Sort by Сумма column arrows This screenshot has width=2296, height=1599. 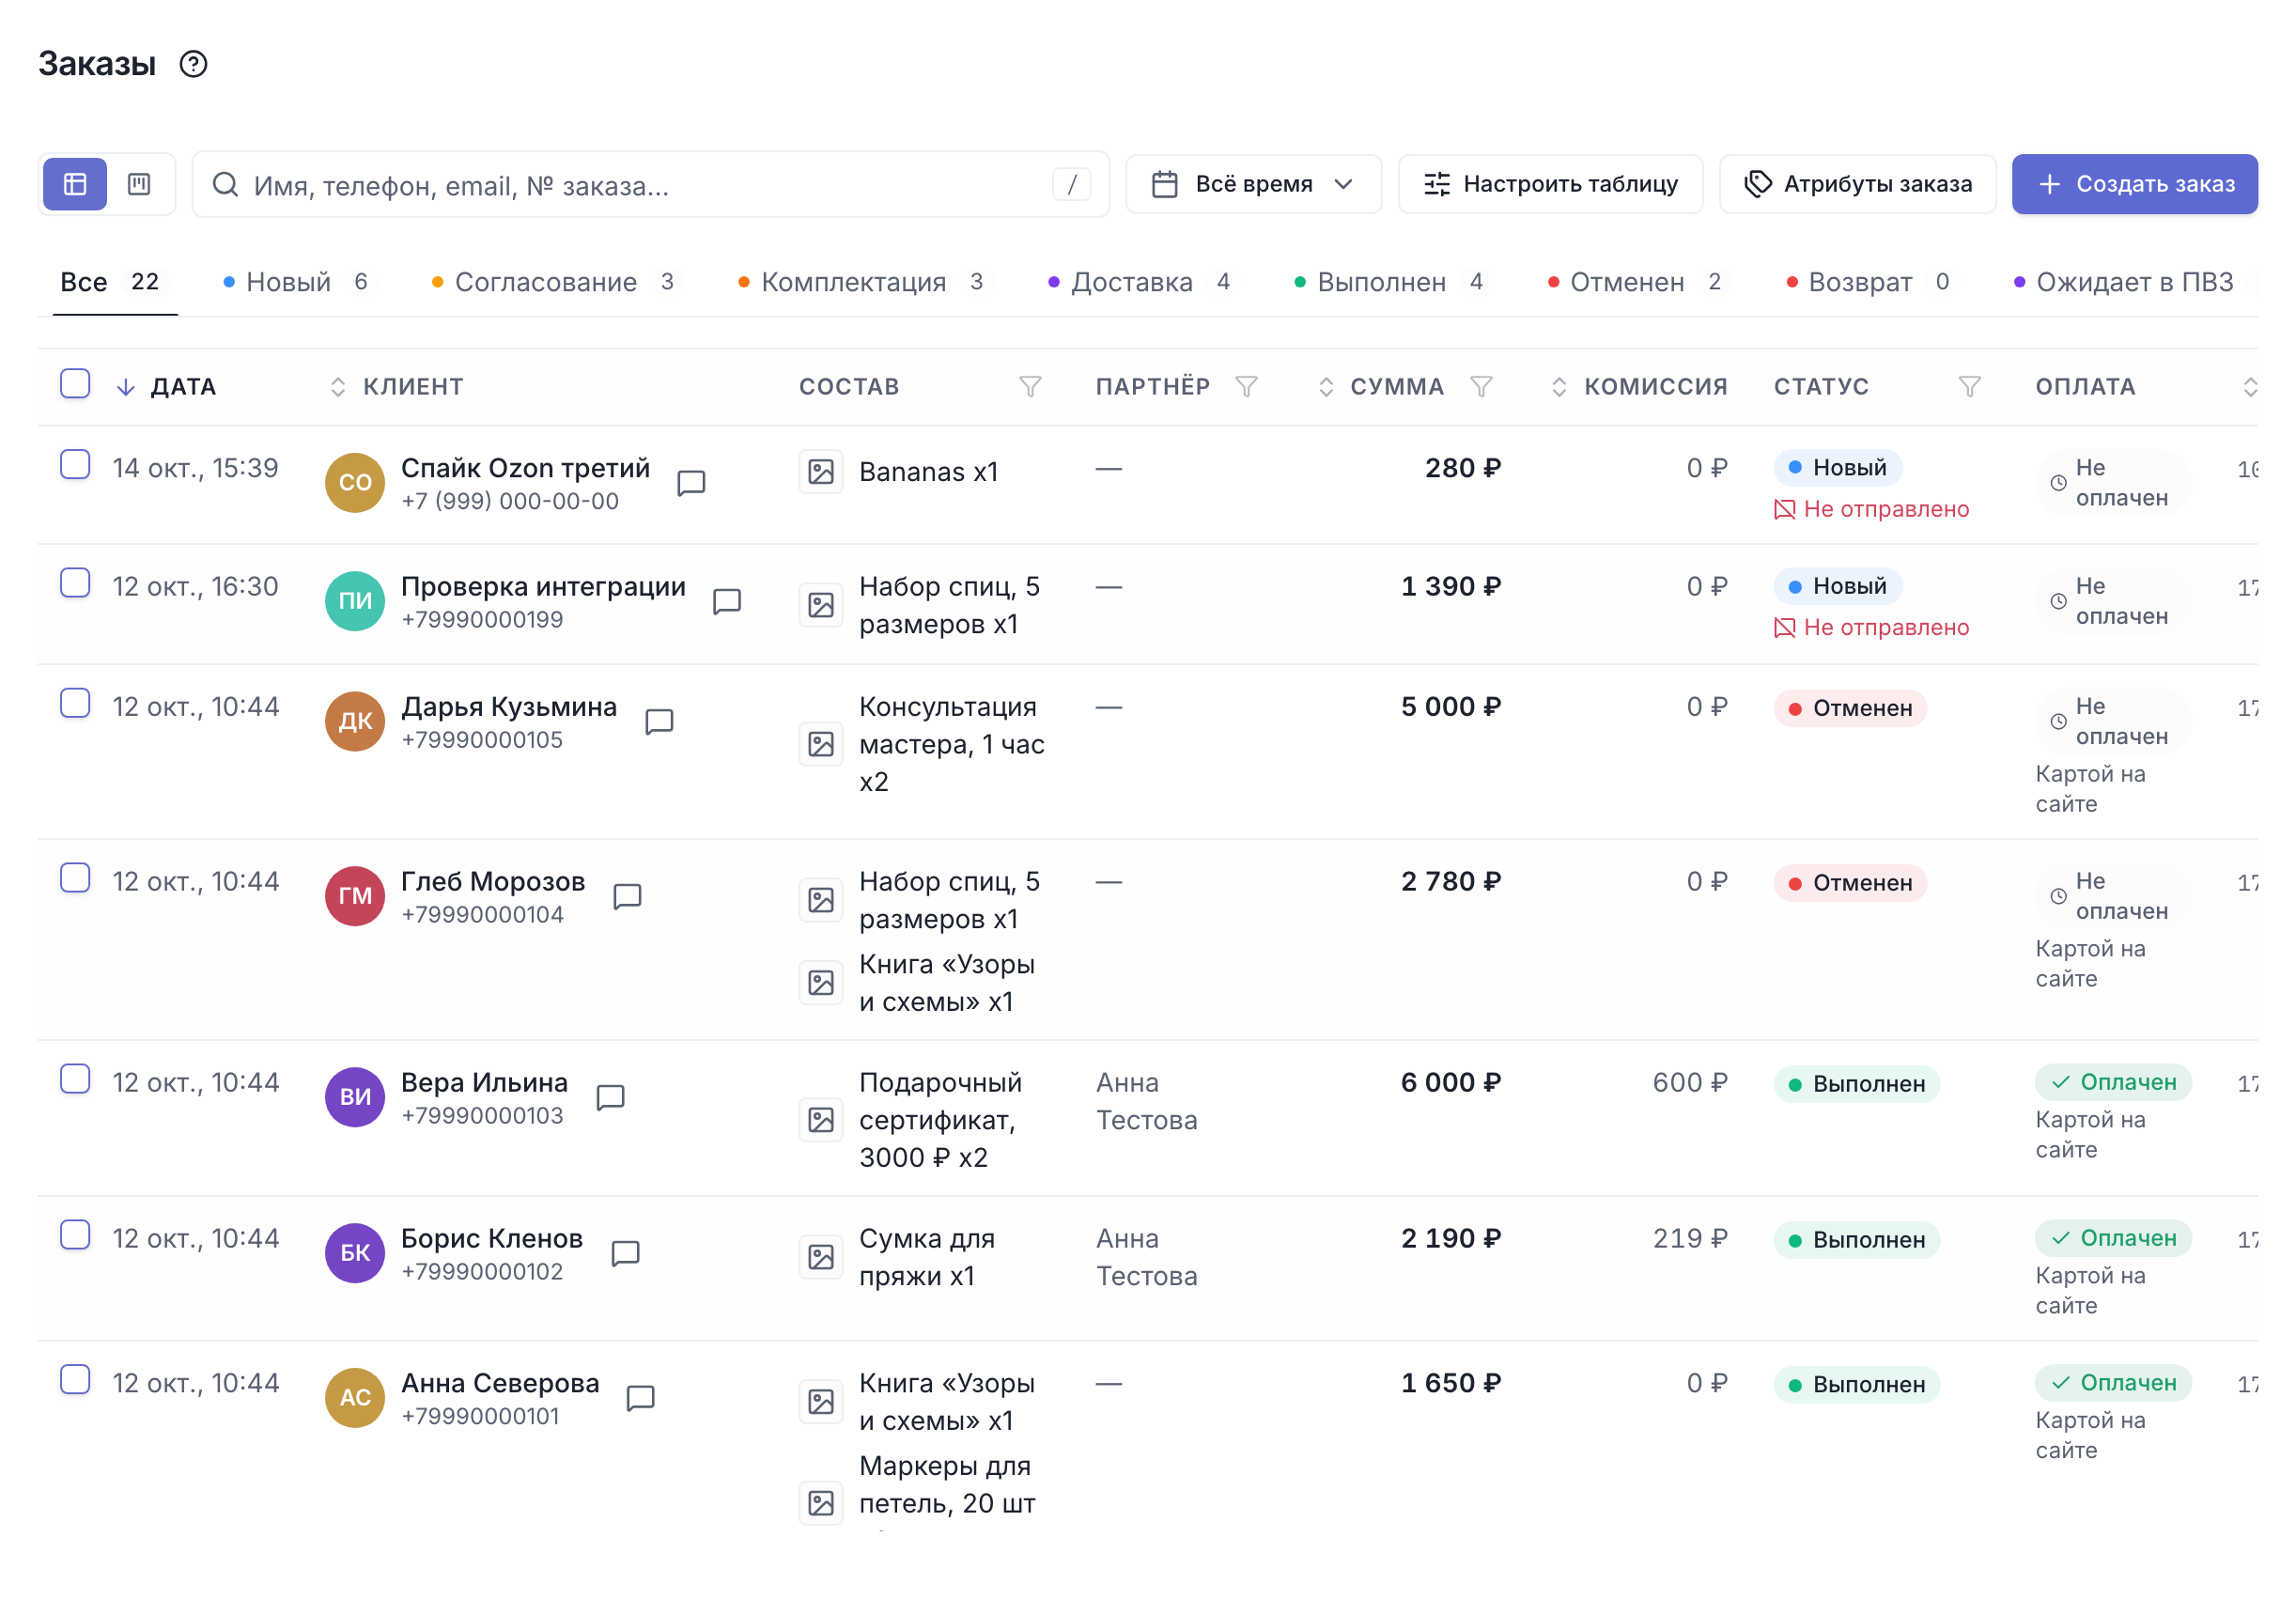pos(1326,387)
